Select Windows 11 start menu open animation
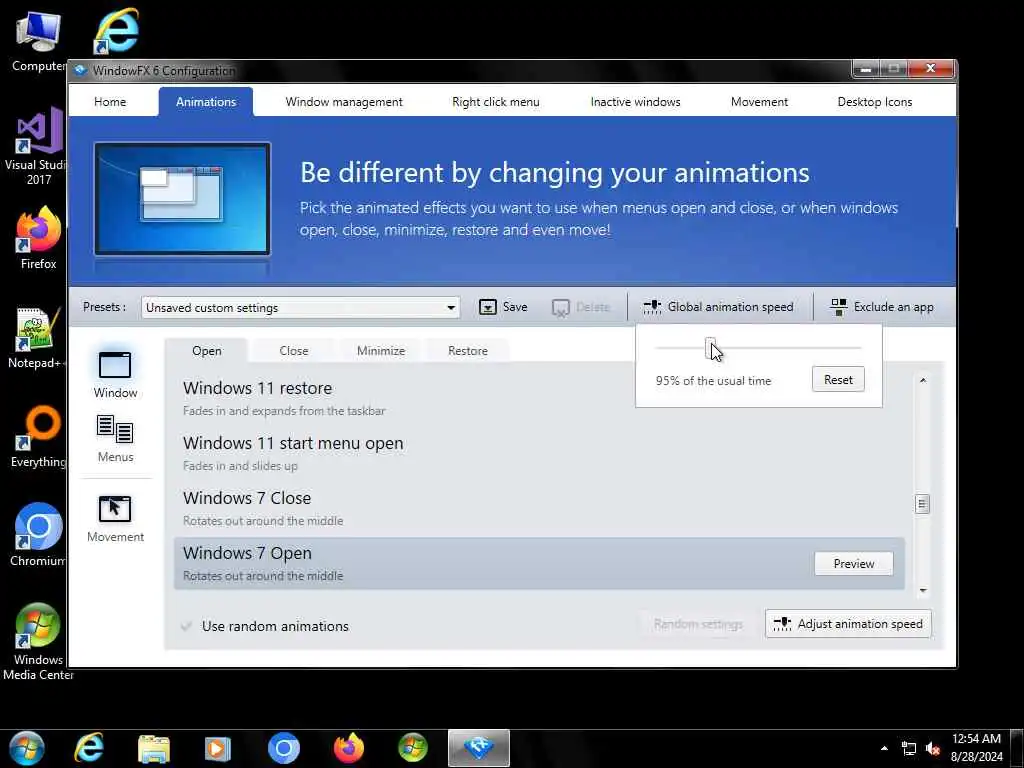This screenshot has height=768, width=1024. [x=539, y=453]
